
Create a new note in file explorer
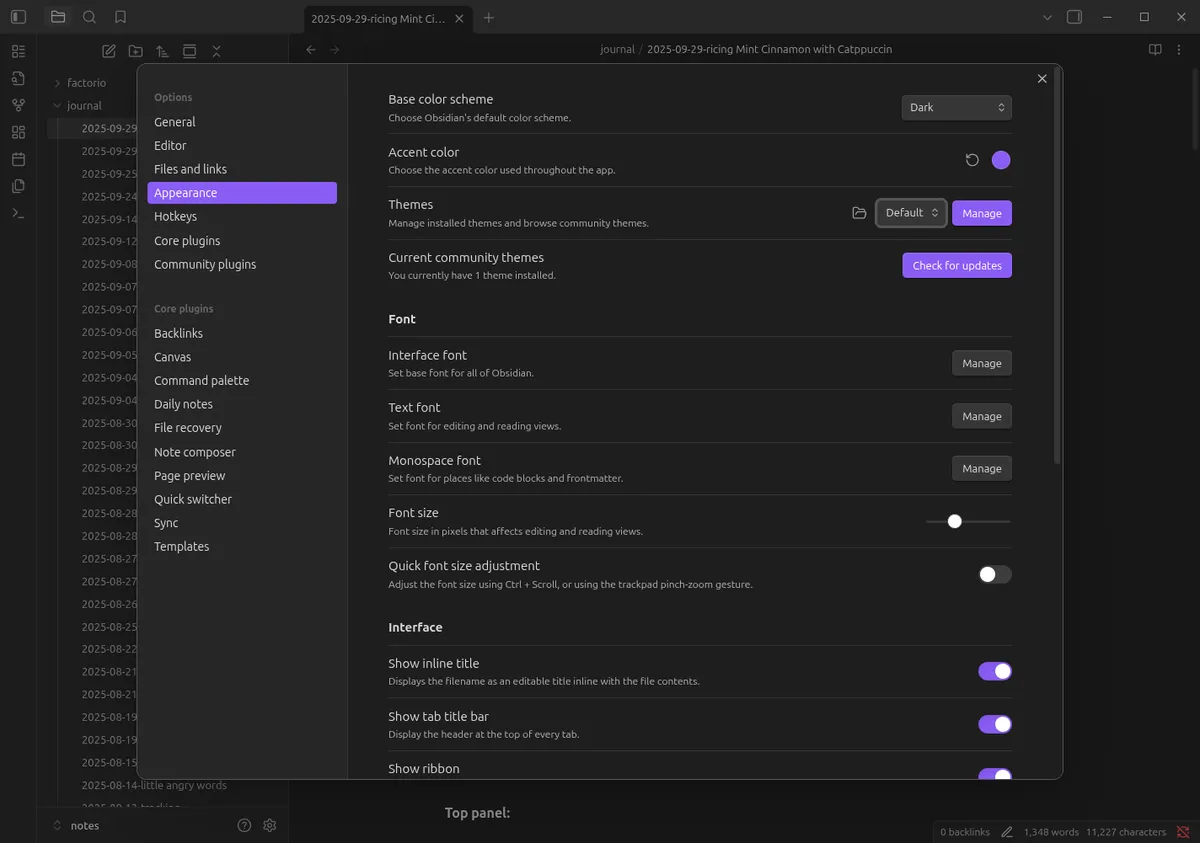point(109,51)
